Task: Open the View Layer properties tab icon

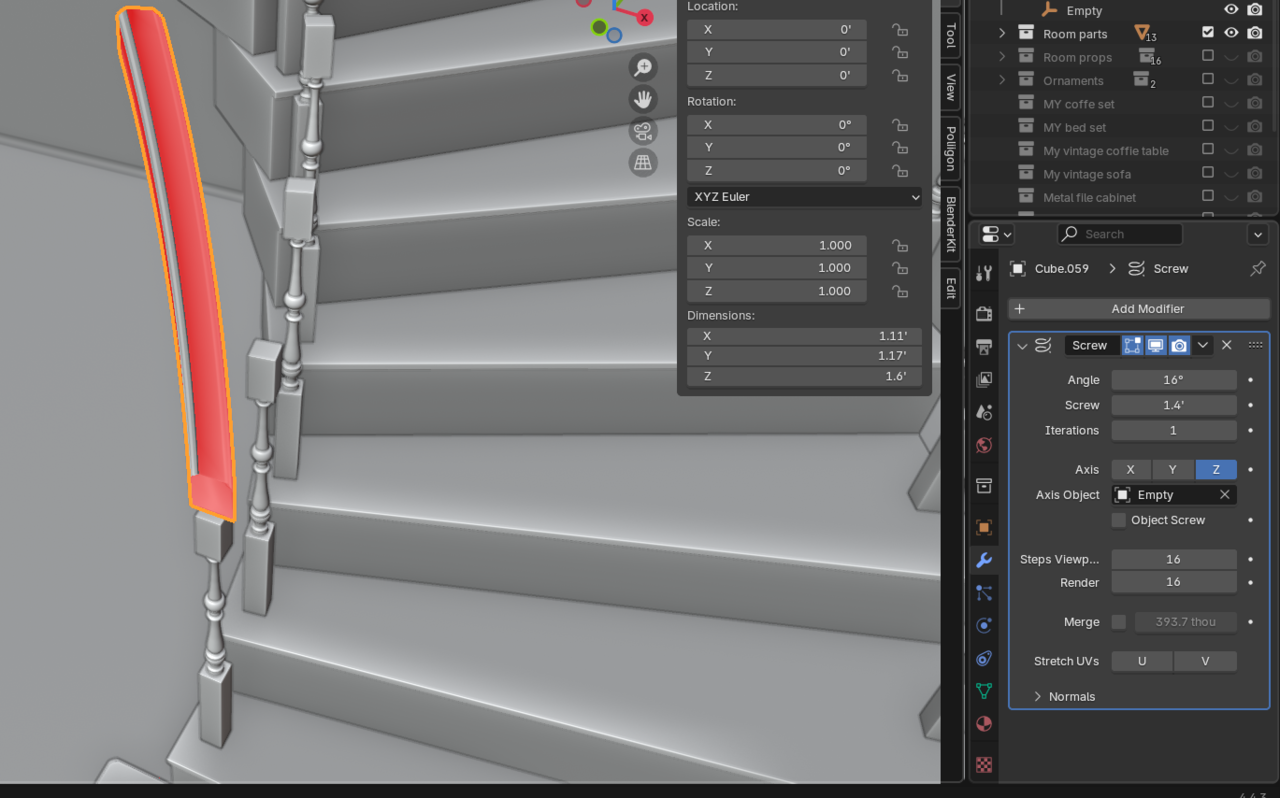Action: point(984,380)
